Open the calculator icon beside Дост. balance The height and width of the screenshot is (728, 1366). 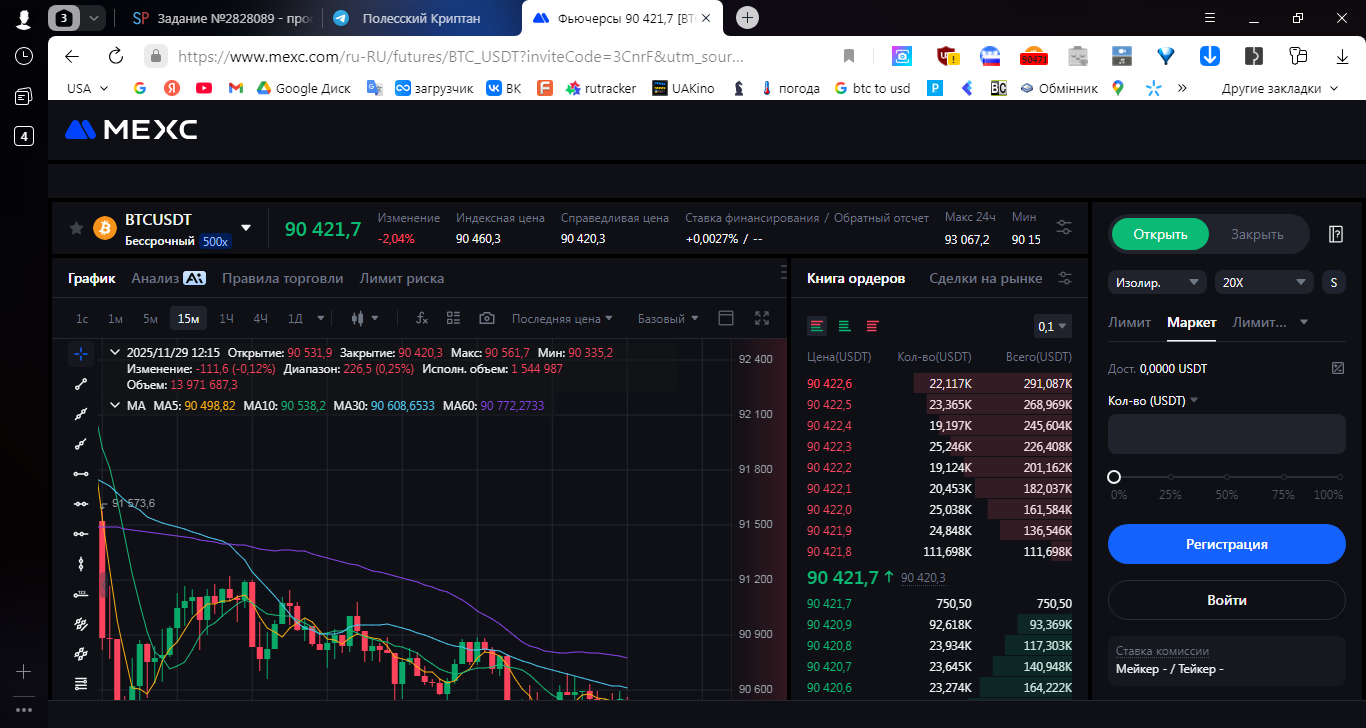tap(1338, 368)
